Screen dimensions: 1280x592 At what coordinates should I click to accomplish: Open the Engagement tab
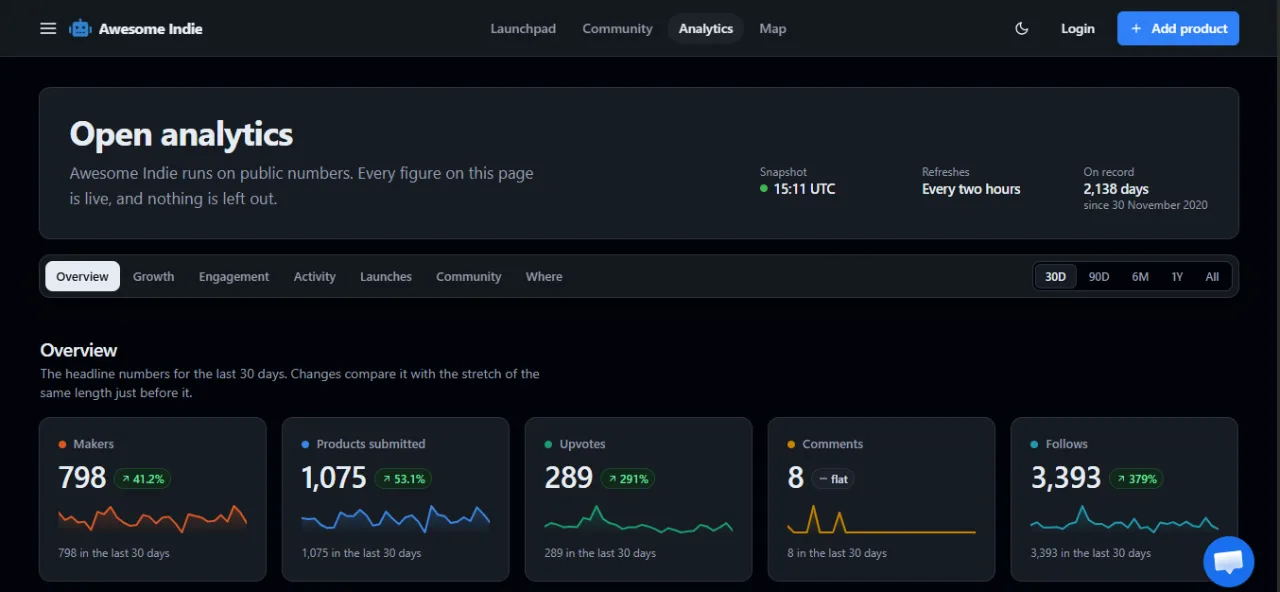coord(234,277)
